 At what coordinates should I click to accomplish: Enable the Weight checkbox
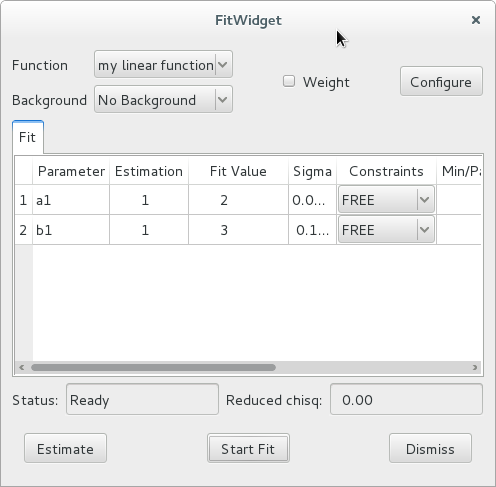pos(289,81)
